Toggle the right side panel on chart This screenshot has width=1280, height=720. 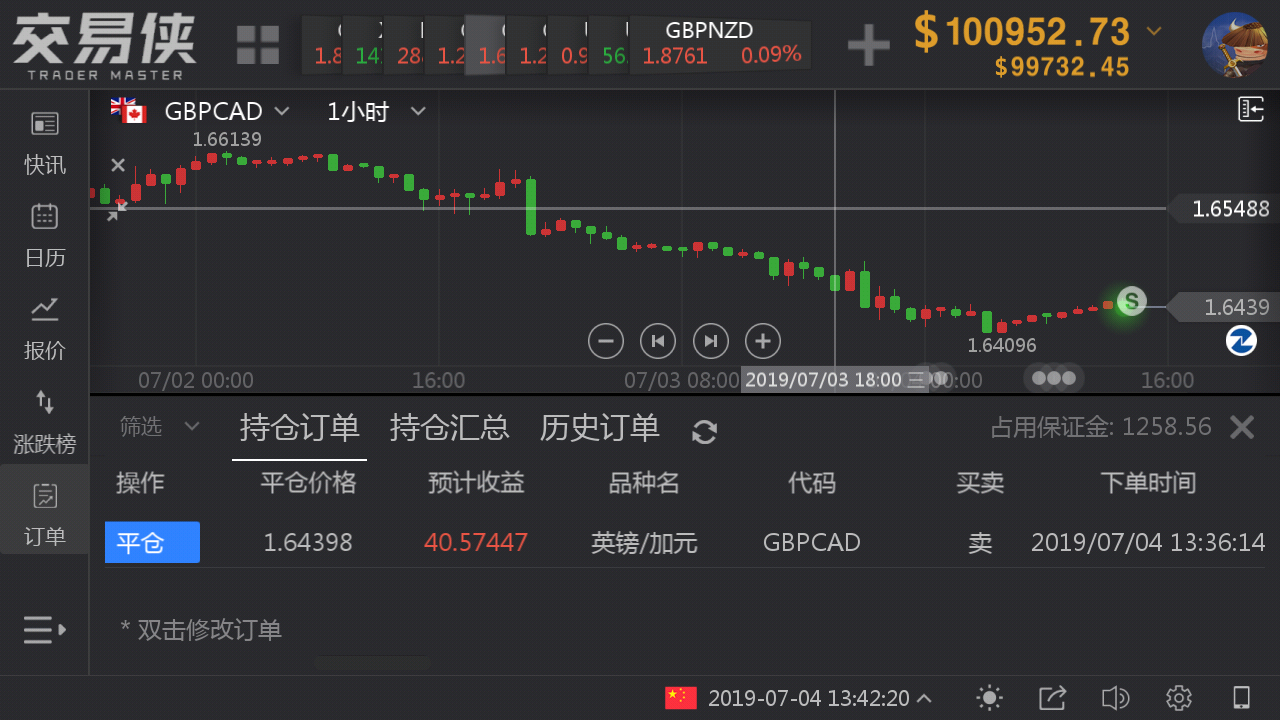(x=1251, y=109)
